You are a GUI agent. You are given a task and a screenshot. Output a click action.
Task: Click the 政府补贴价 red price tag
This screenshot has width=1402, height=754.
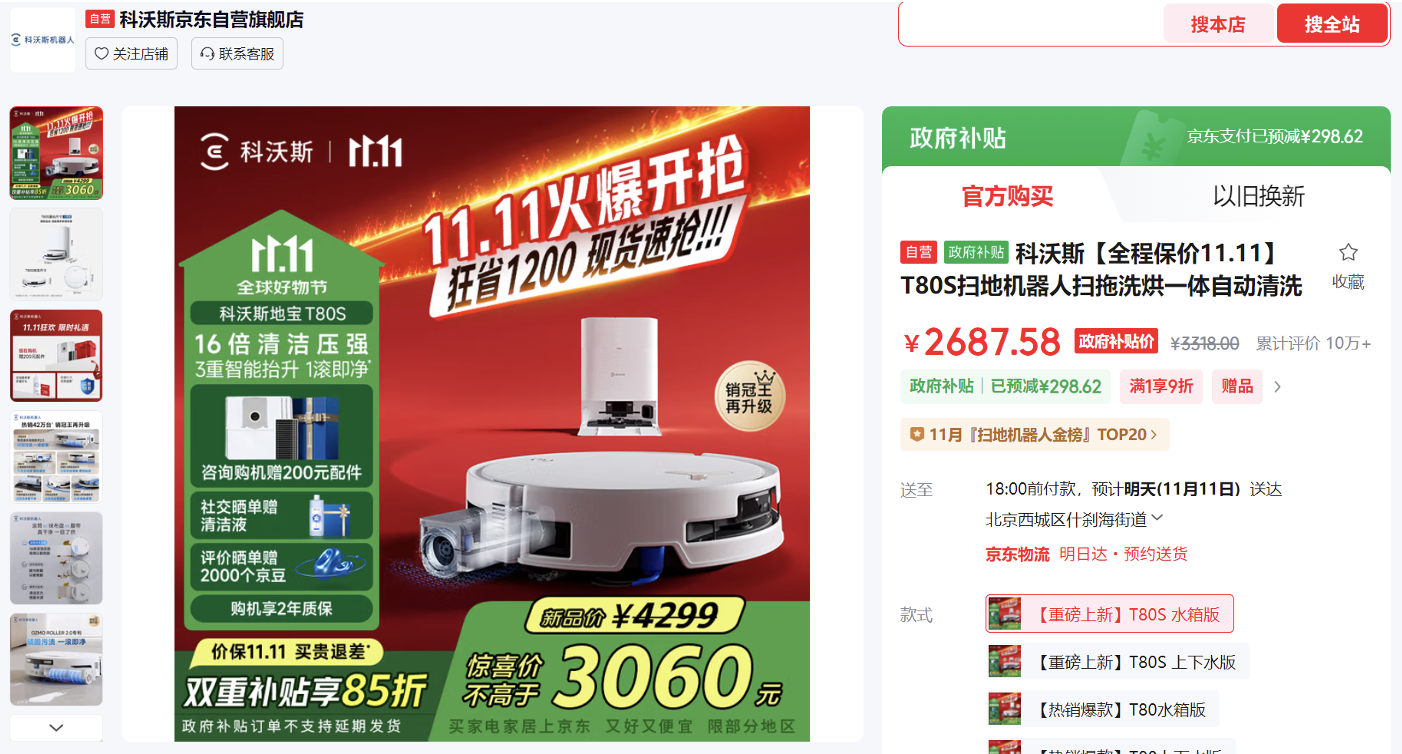click(x=1116, y=341)
